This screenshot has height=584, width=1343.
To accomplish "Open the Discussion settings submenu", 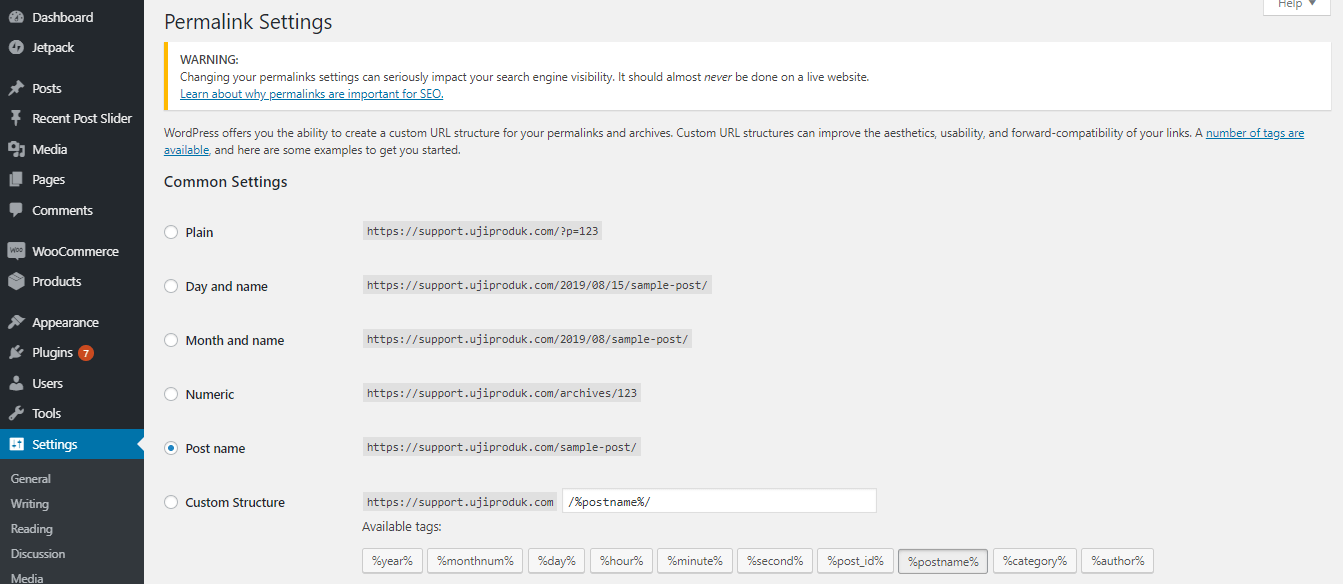I will [x=38, y=554].
